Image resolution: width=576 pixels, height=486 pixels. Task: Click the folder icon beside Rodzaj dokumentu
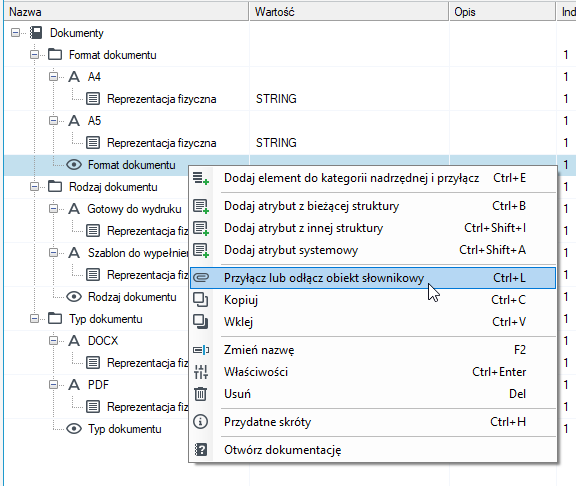tap(55, 187)
